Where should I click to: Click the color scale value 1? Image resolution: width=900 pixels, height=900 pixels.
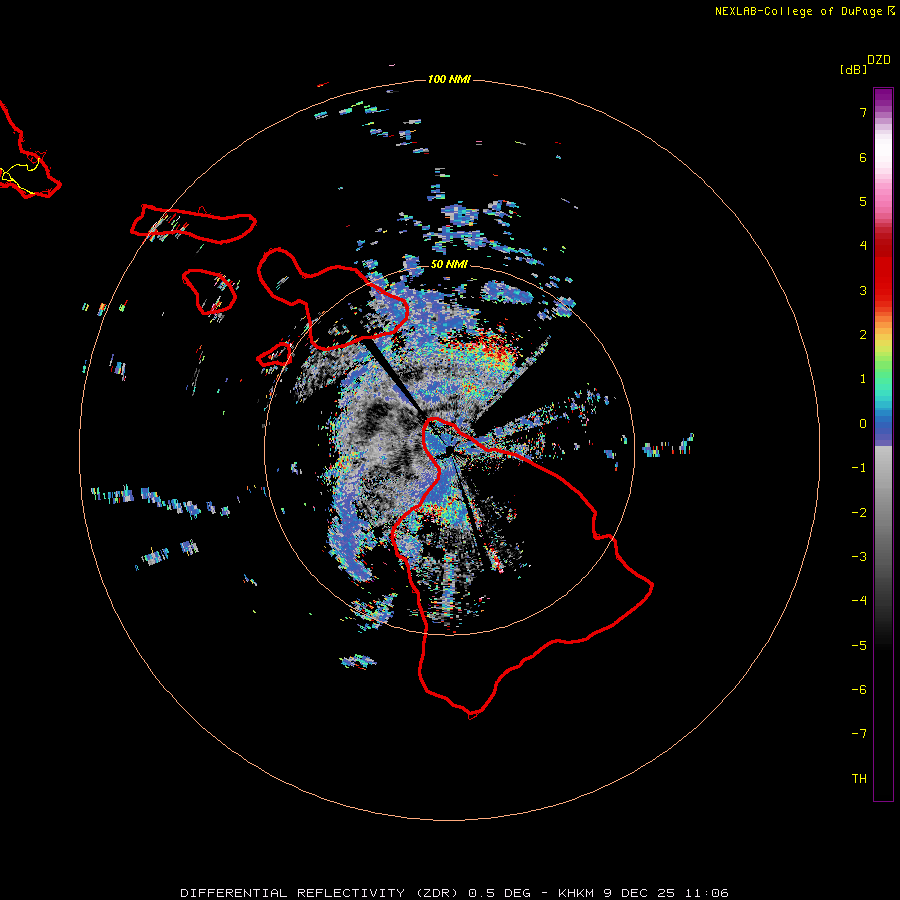[863, 379]
